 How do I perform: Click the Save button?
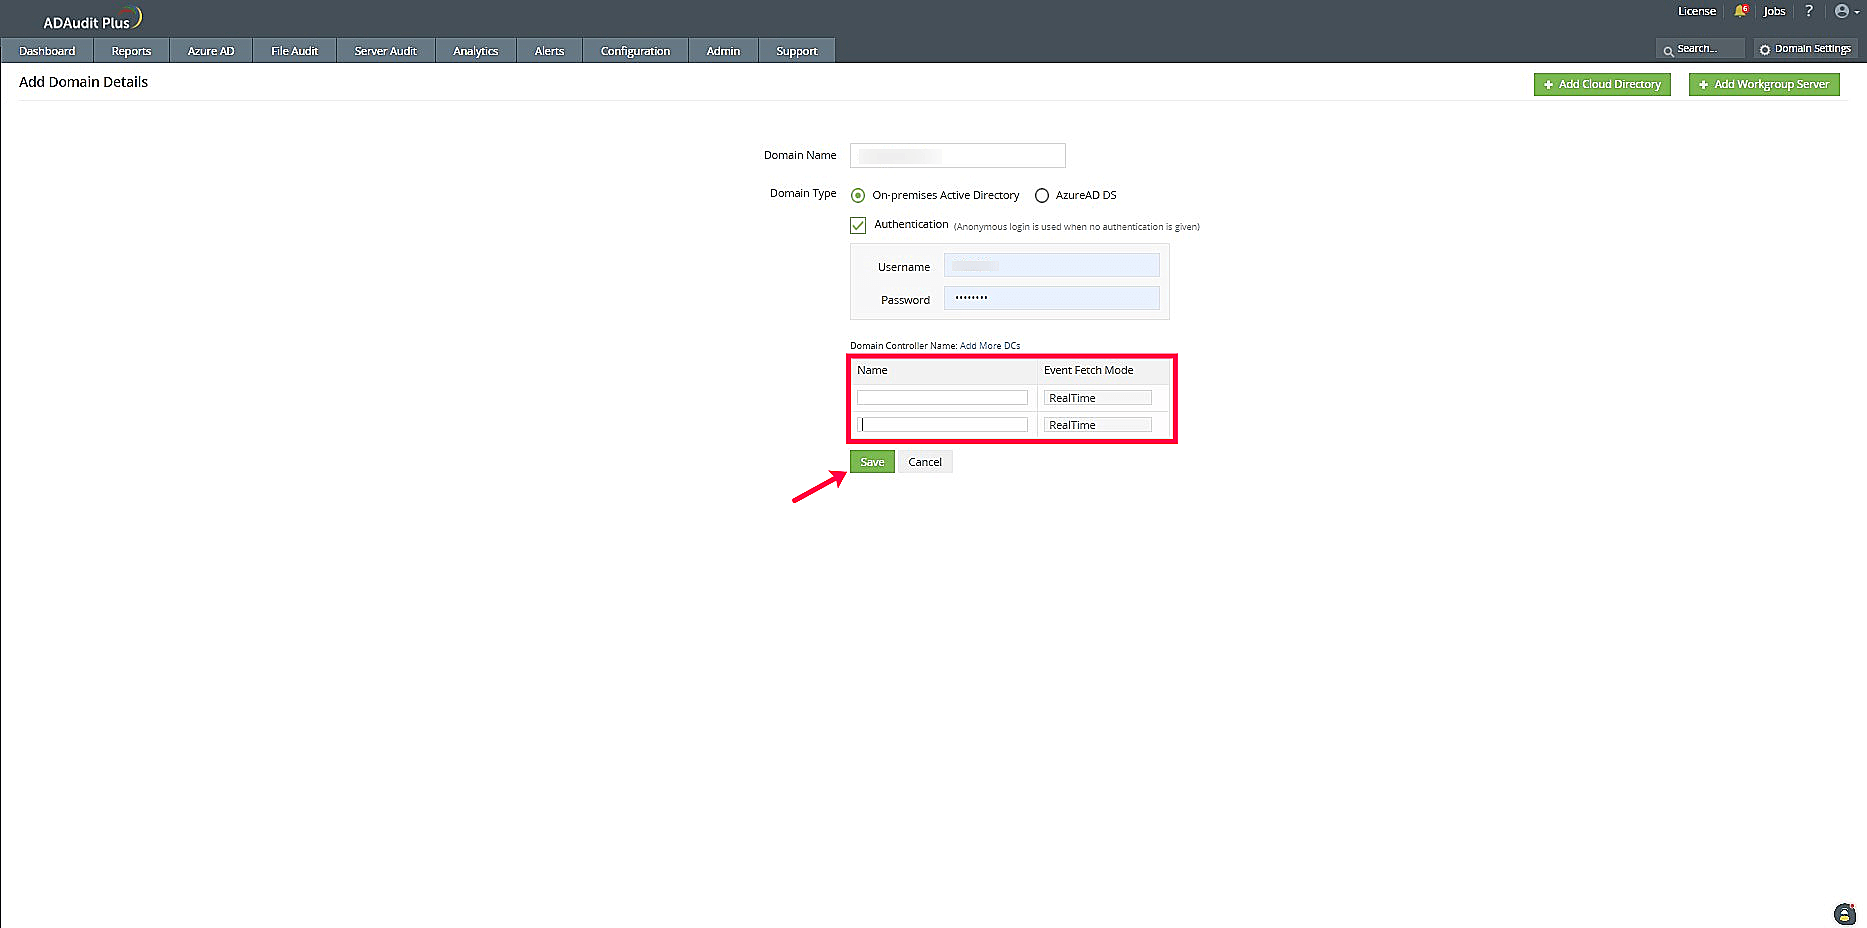click(x=871, y=461)
